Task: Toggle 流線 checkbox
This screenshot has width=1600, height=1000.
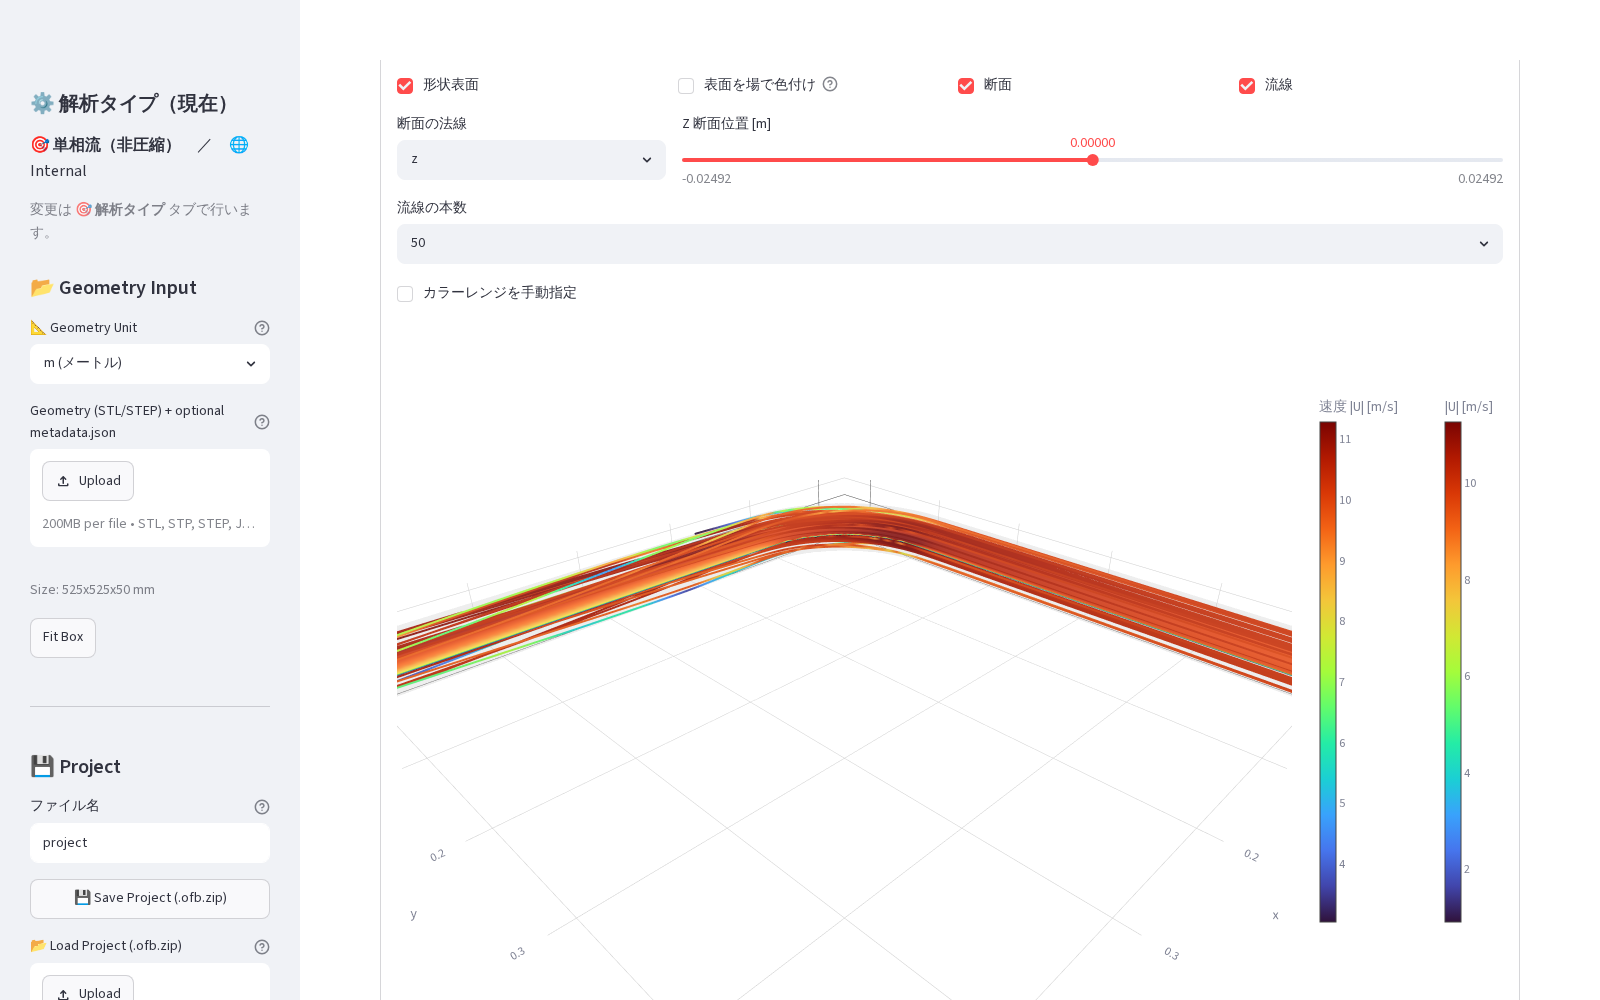Action: point(1247,86)
